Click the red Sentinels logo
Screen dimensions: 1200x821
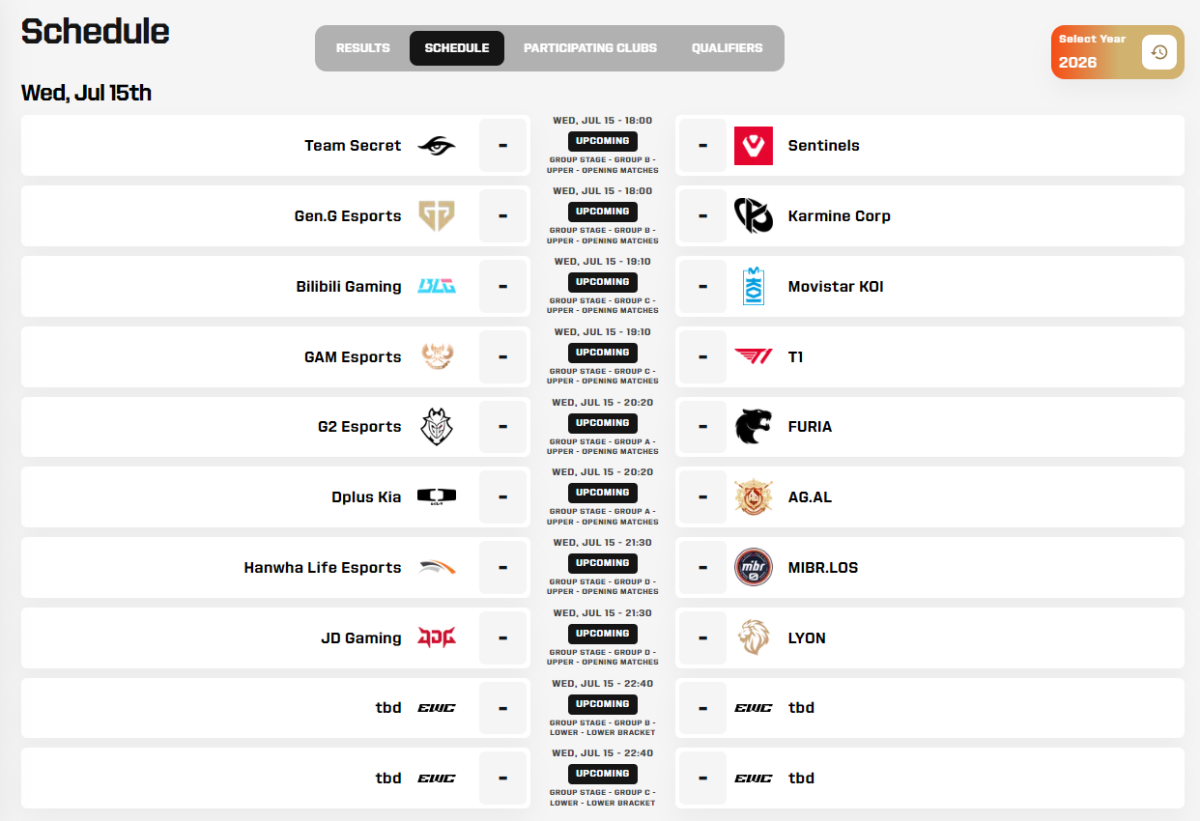(753, 146)
